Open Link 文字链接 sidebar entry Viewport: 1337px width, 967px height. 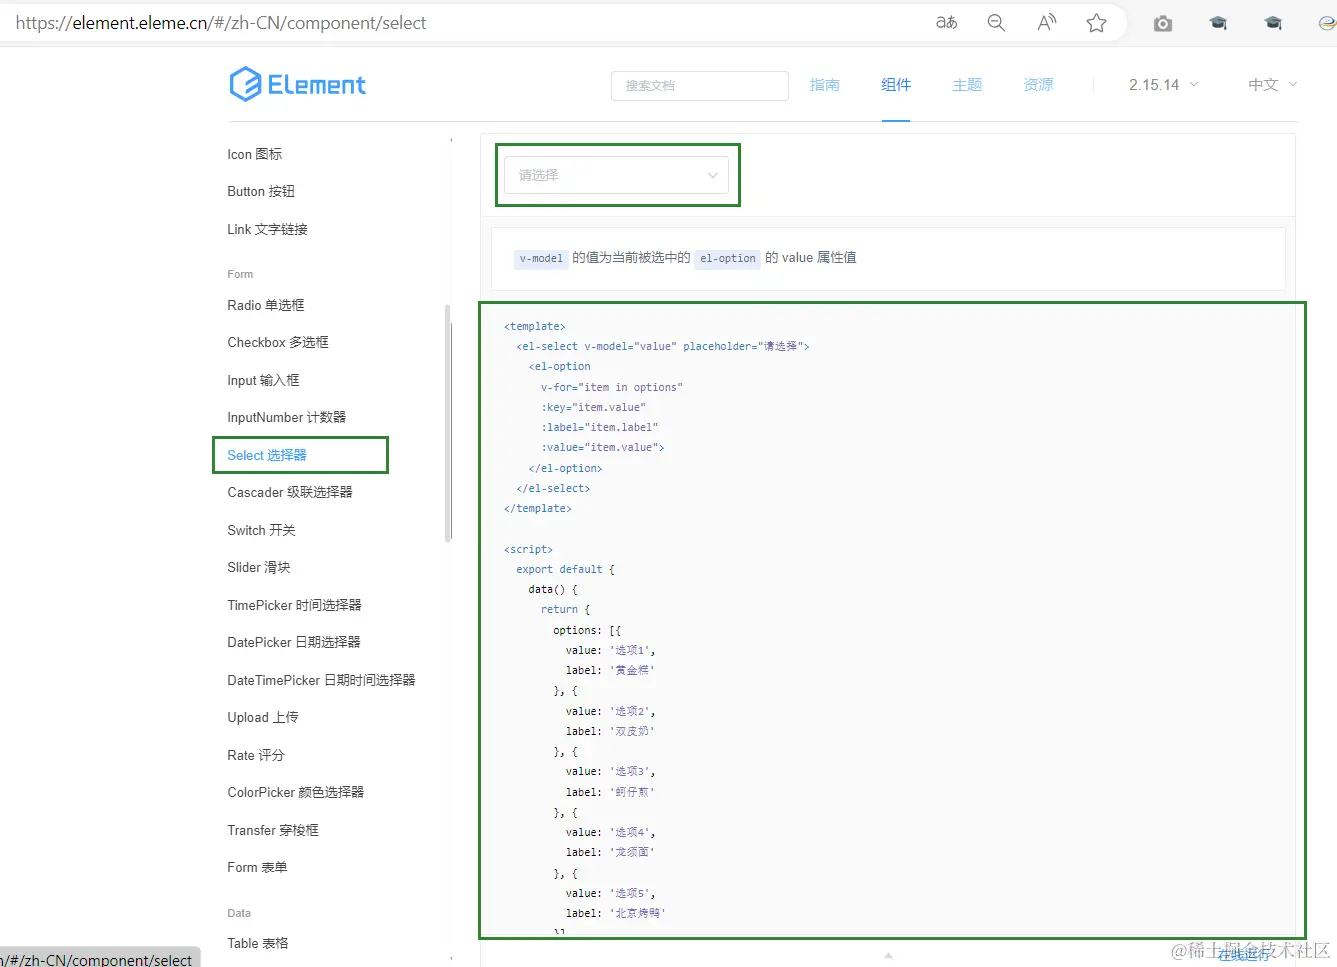[x=267, y=229]
